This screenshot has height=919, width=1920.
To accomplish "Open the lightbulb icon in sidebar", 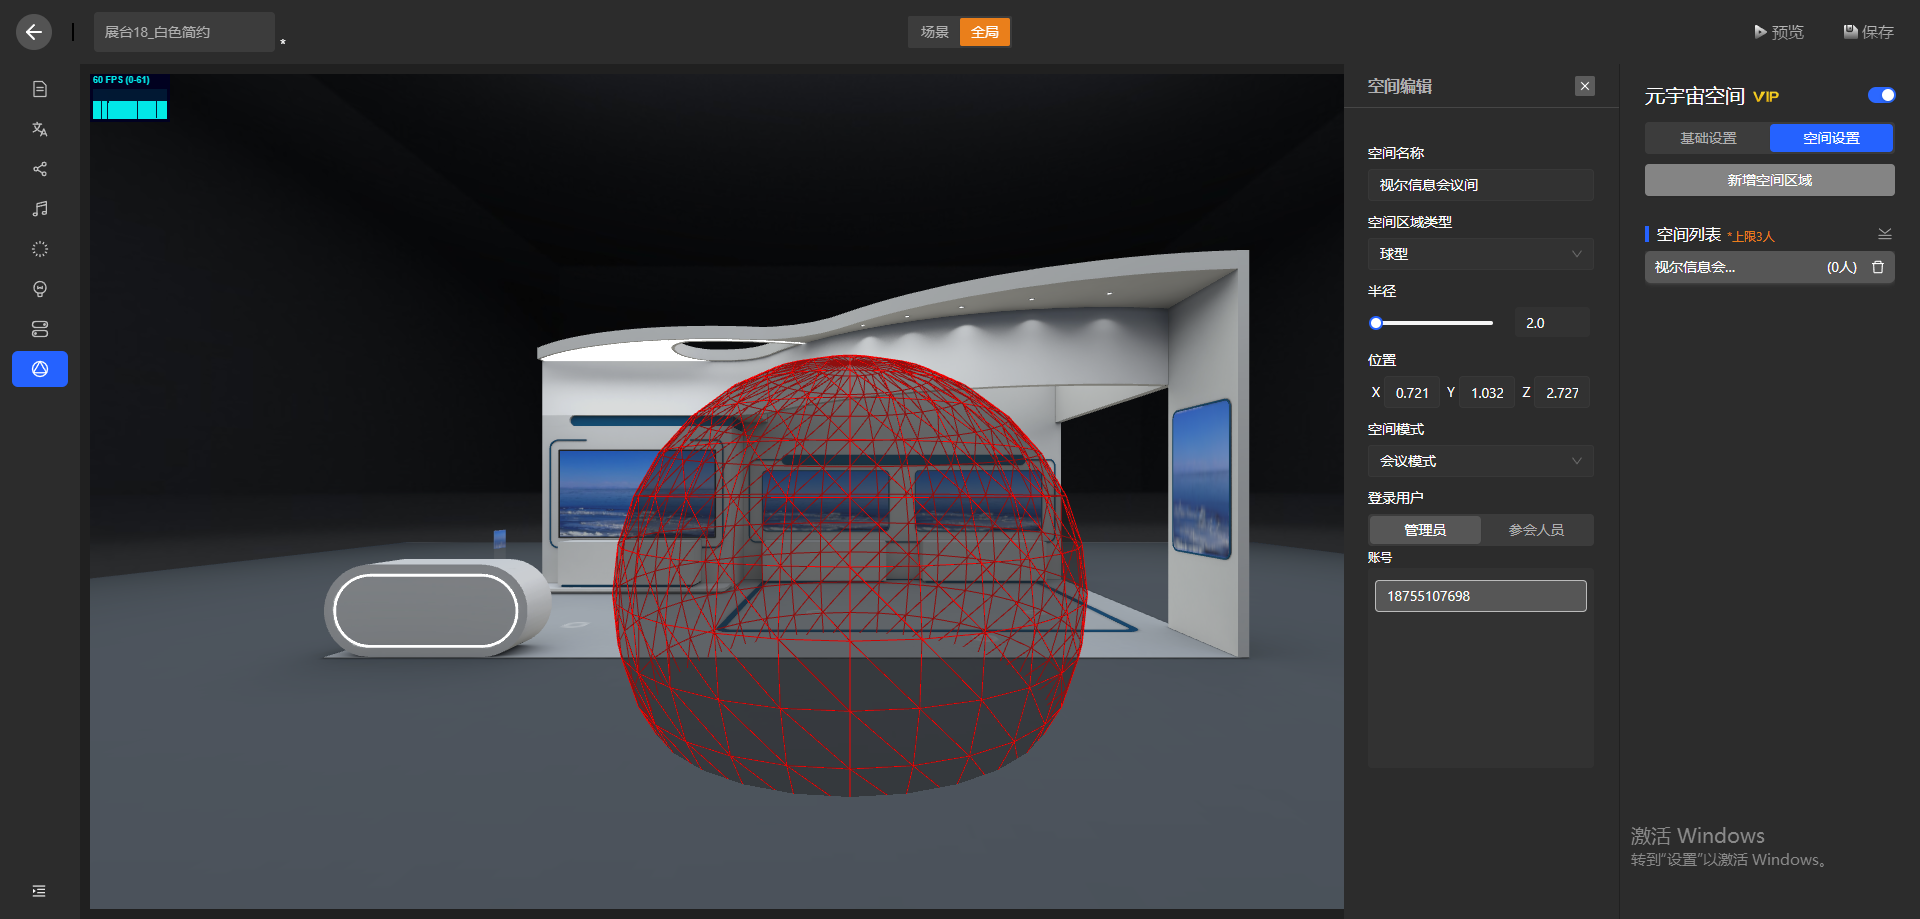I will [x=40, y=289].
